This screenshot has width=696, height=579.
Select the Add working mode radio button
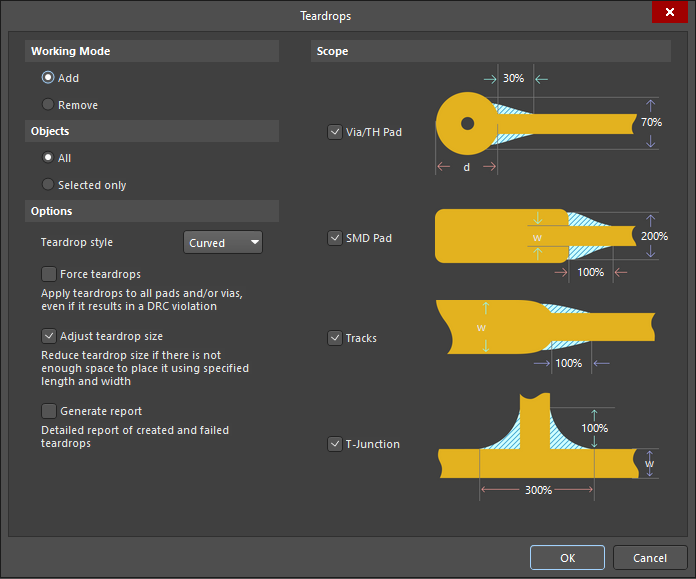click(48, 78)
